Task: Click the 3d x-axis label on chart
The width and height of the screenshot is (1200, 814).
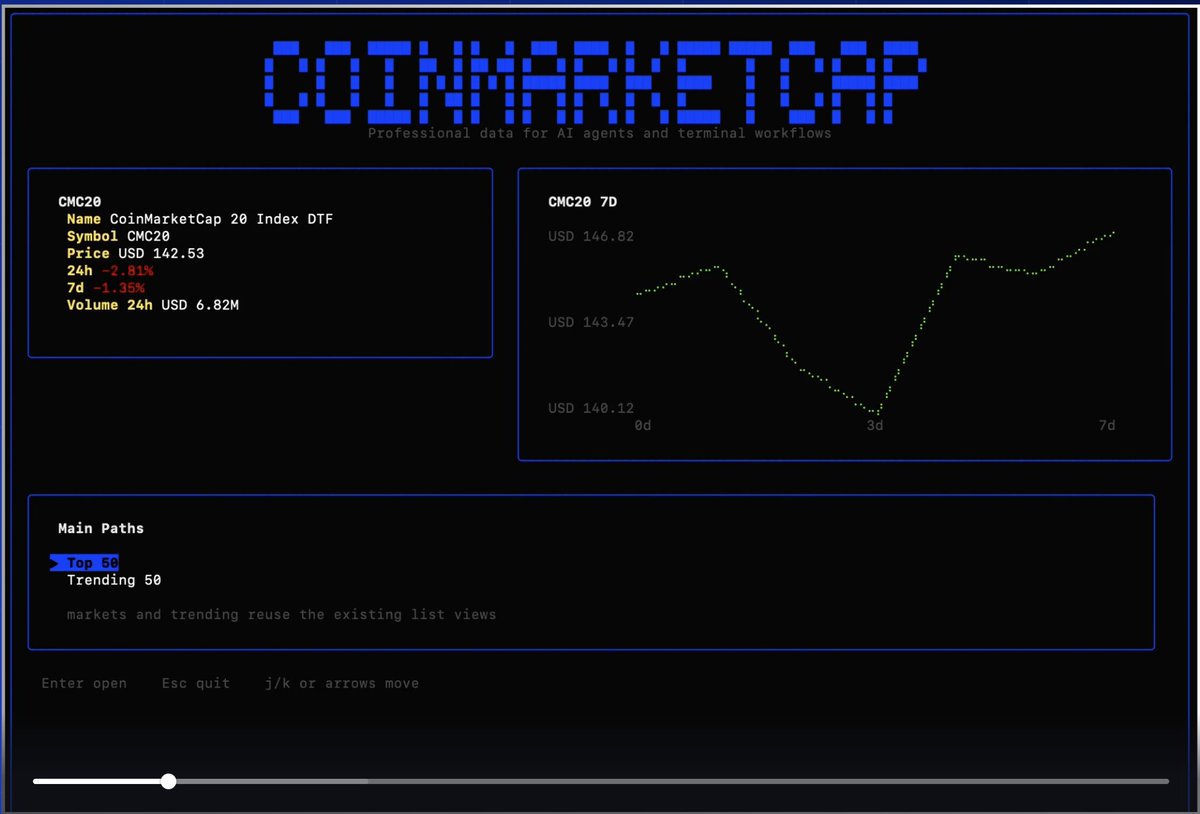Action: coord(874,426)
